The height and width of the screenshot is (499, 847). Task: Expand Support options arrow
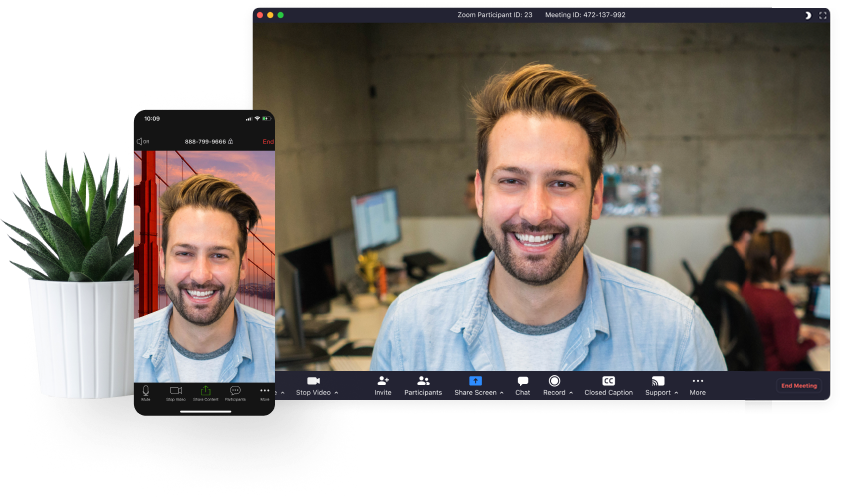(676, 393)
